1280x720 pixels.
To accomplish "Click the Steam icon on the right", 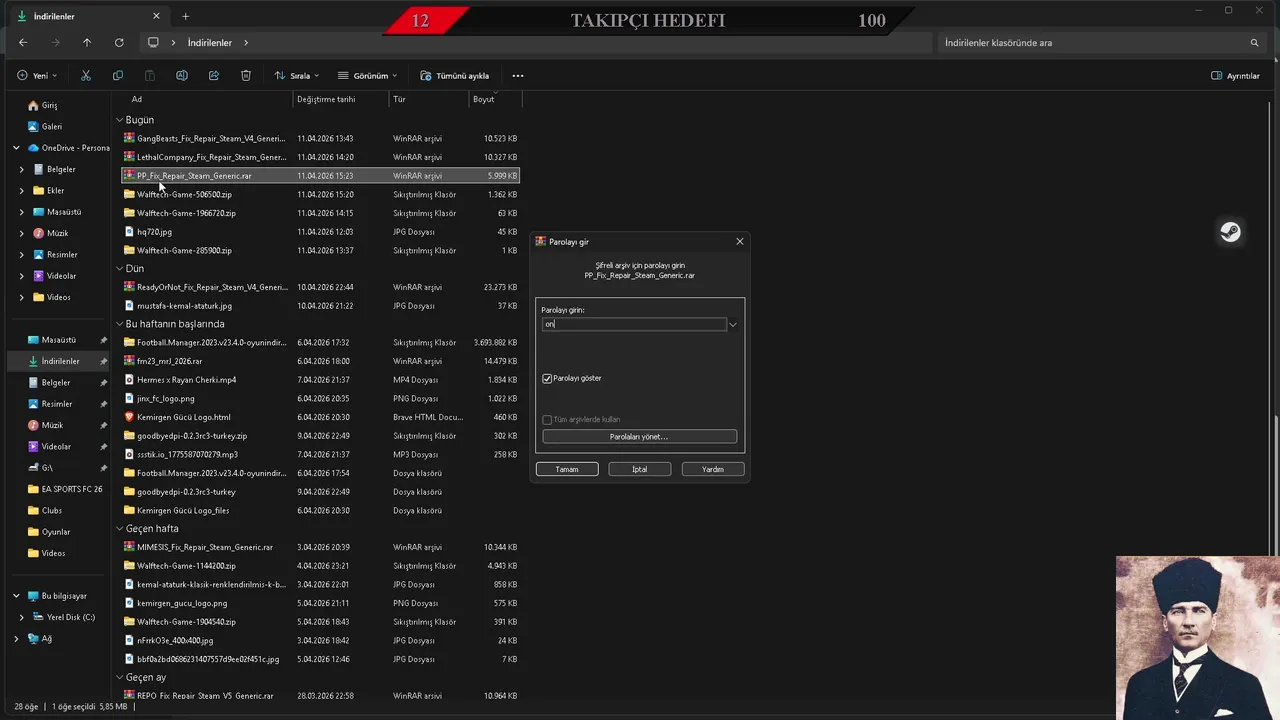I will coord(1230,232).
